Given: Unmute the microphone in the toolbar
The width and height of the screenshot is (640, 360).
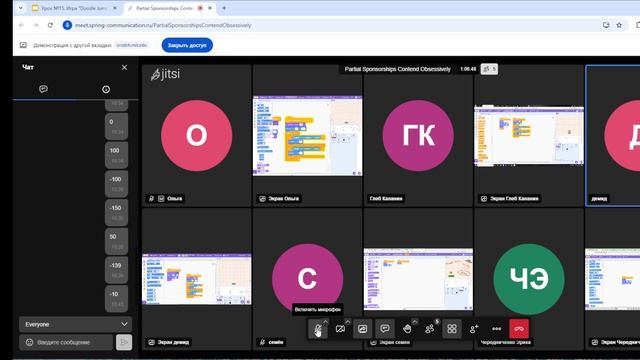Looking at the screenshot, I should click(x=318, y=329).
